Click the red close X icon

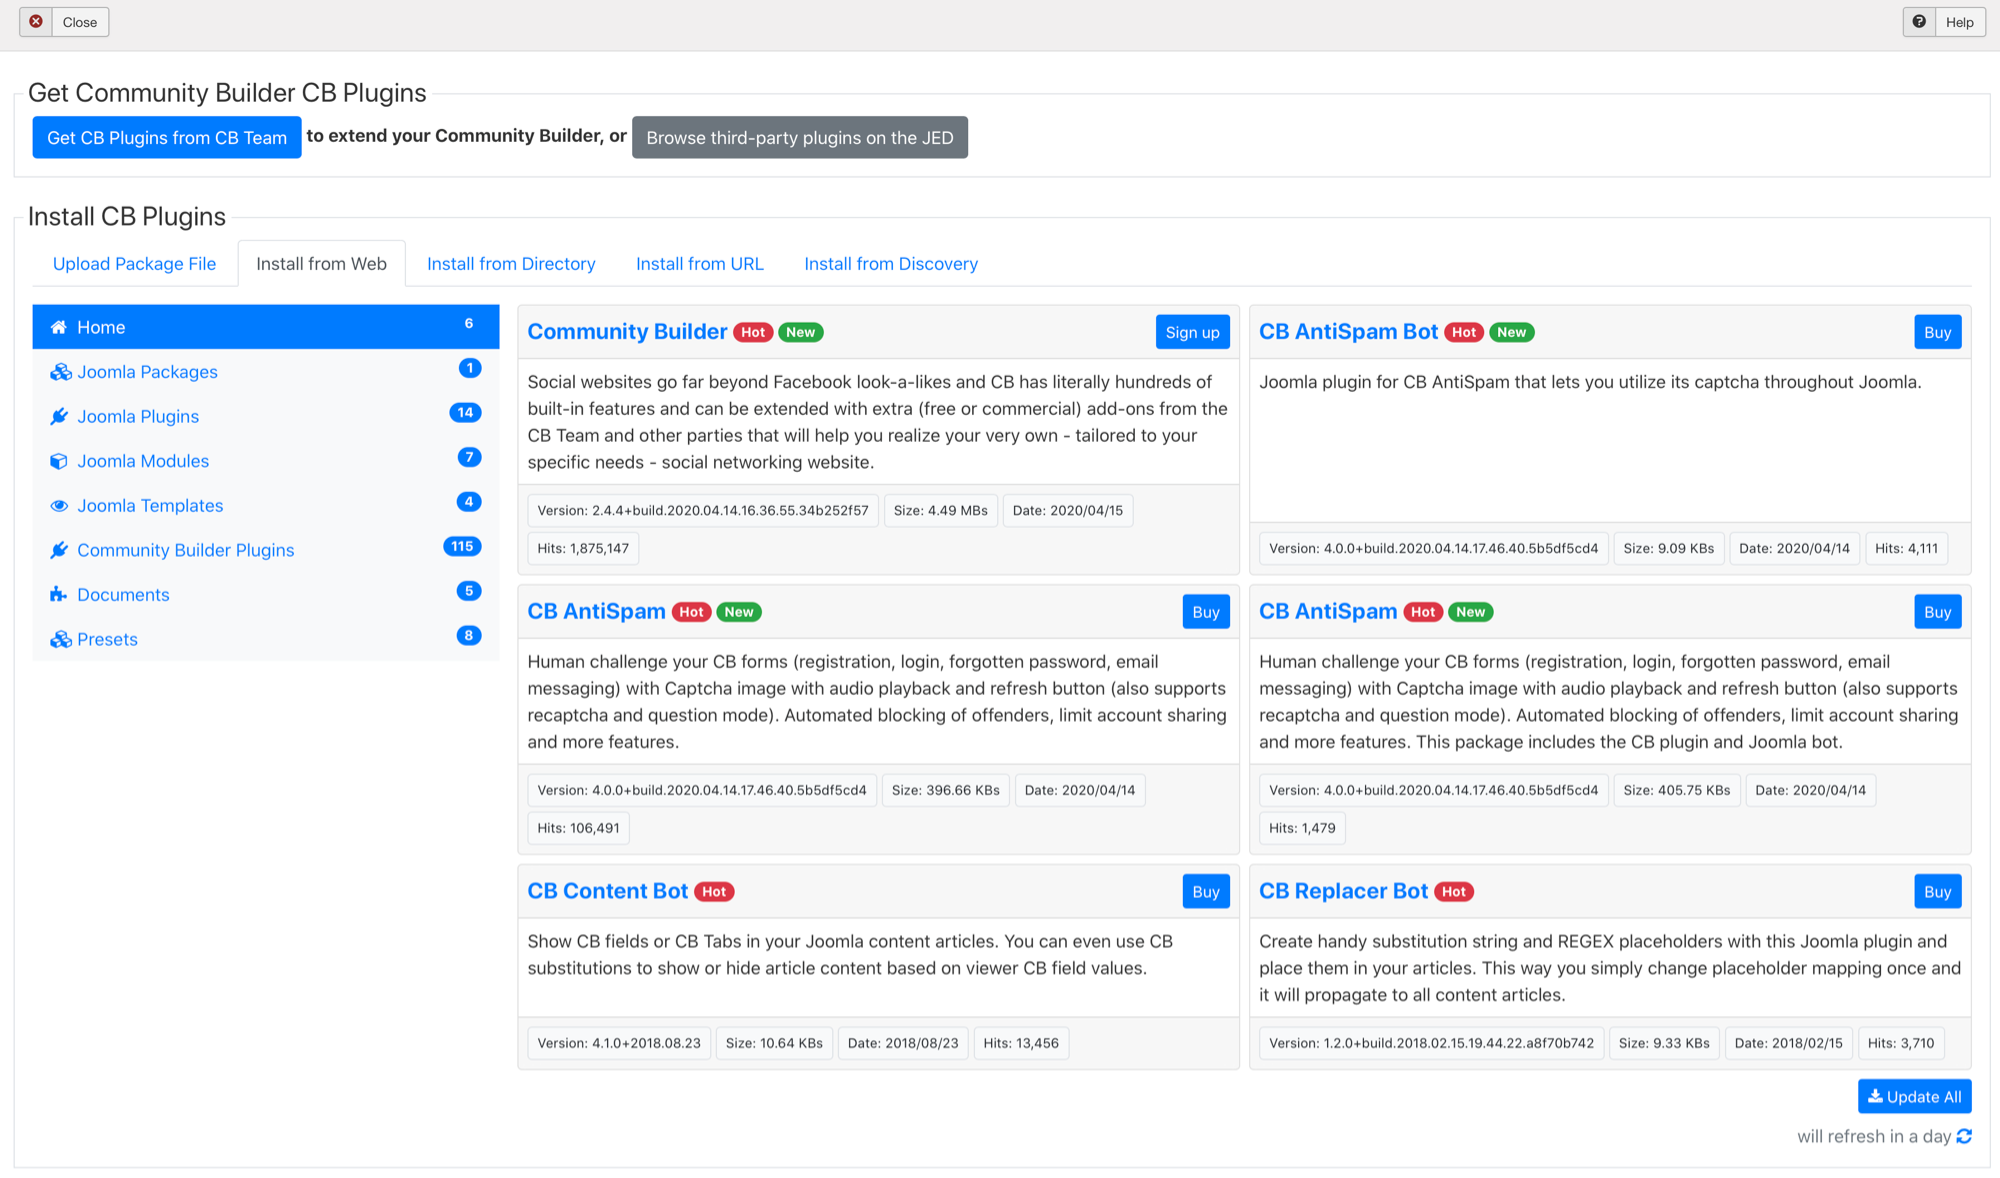[x=36, y=22]
